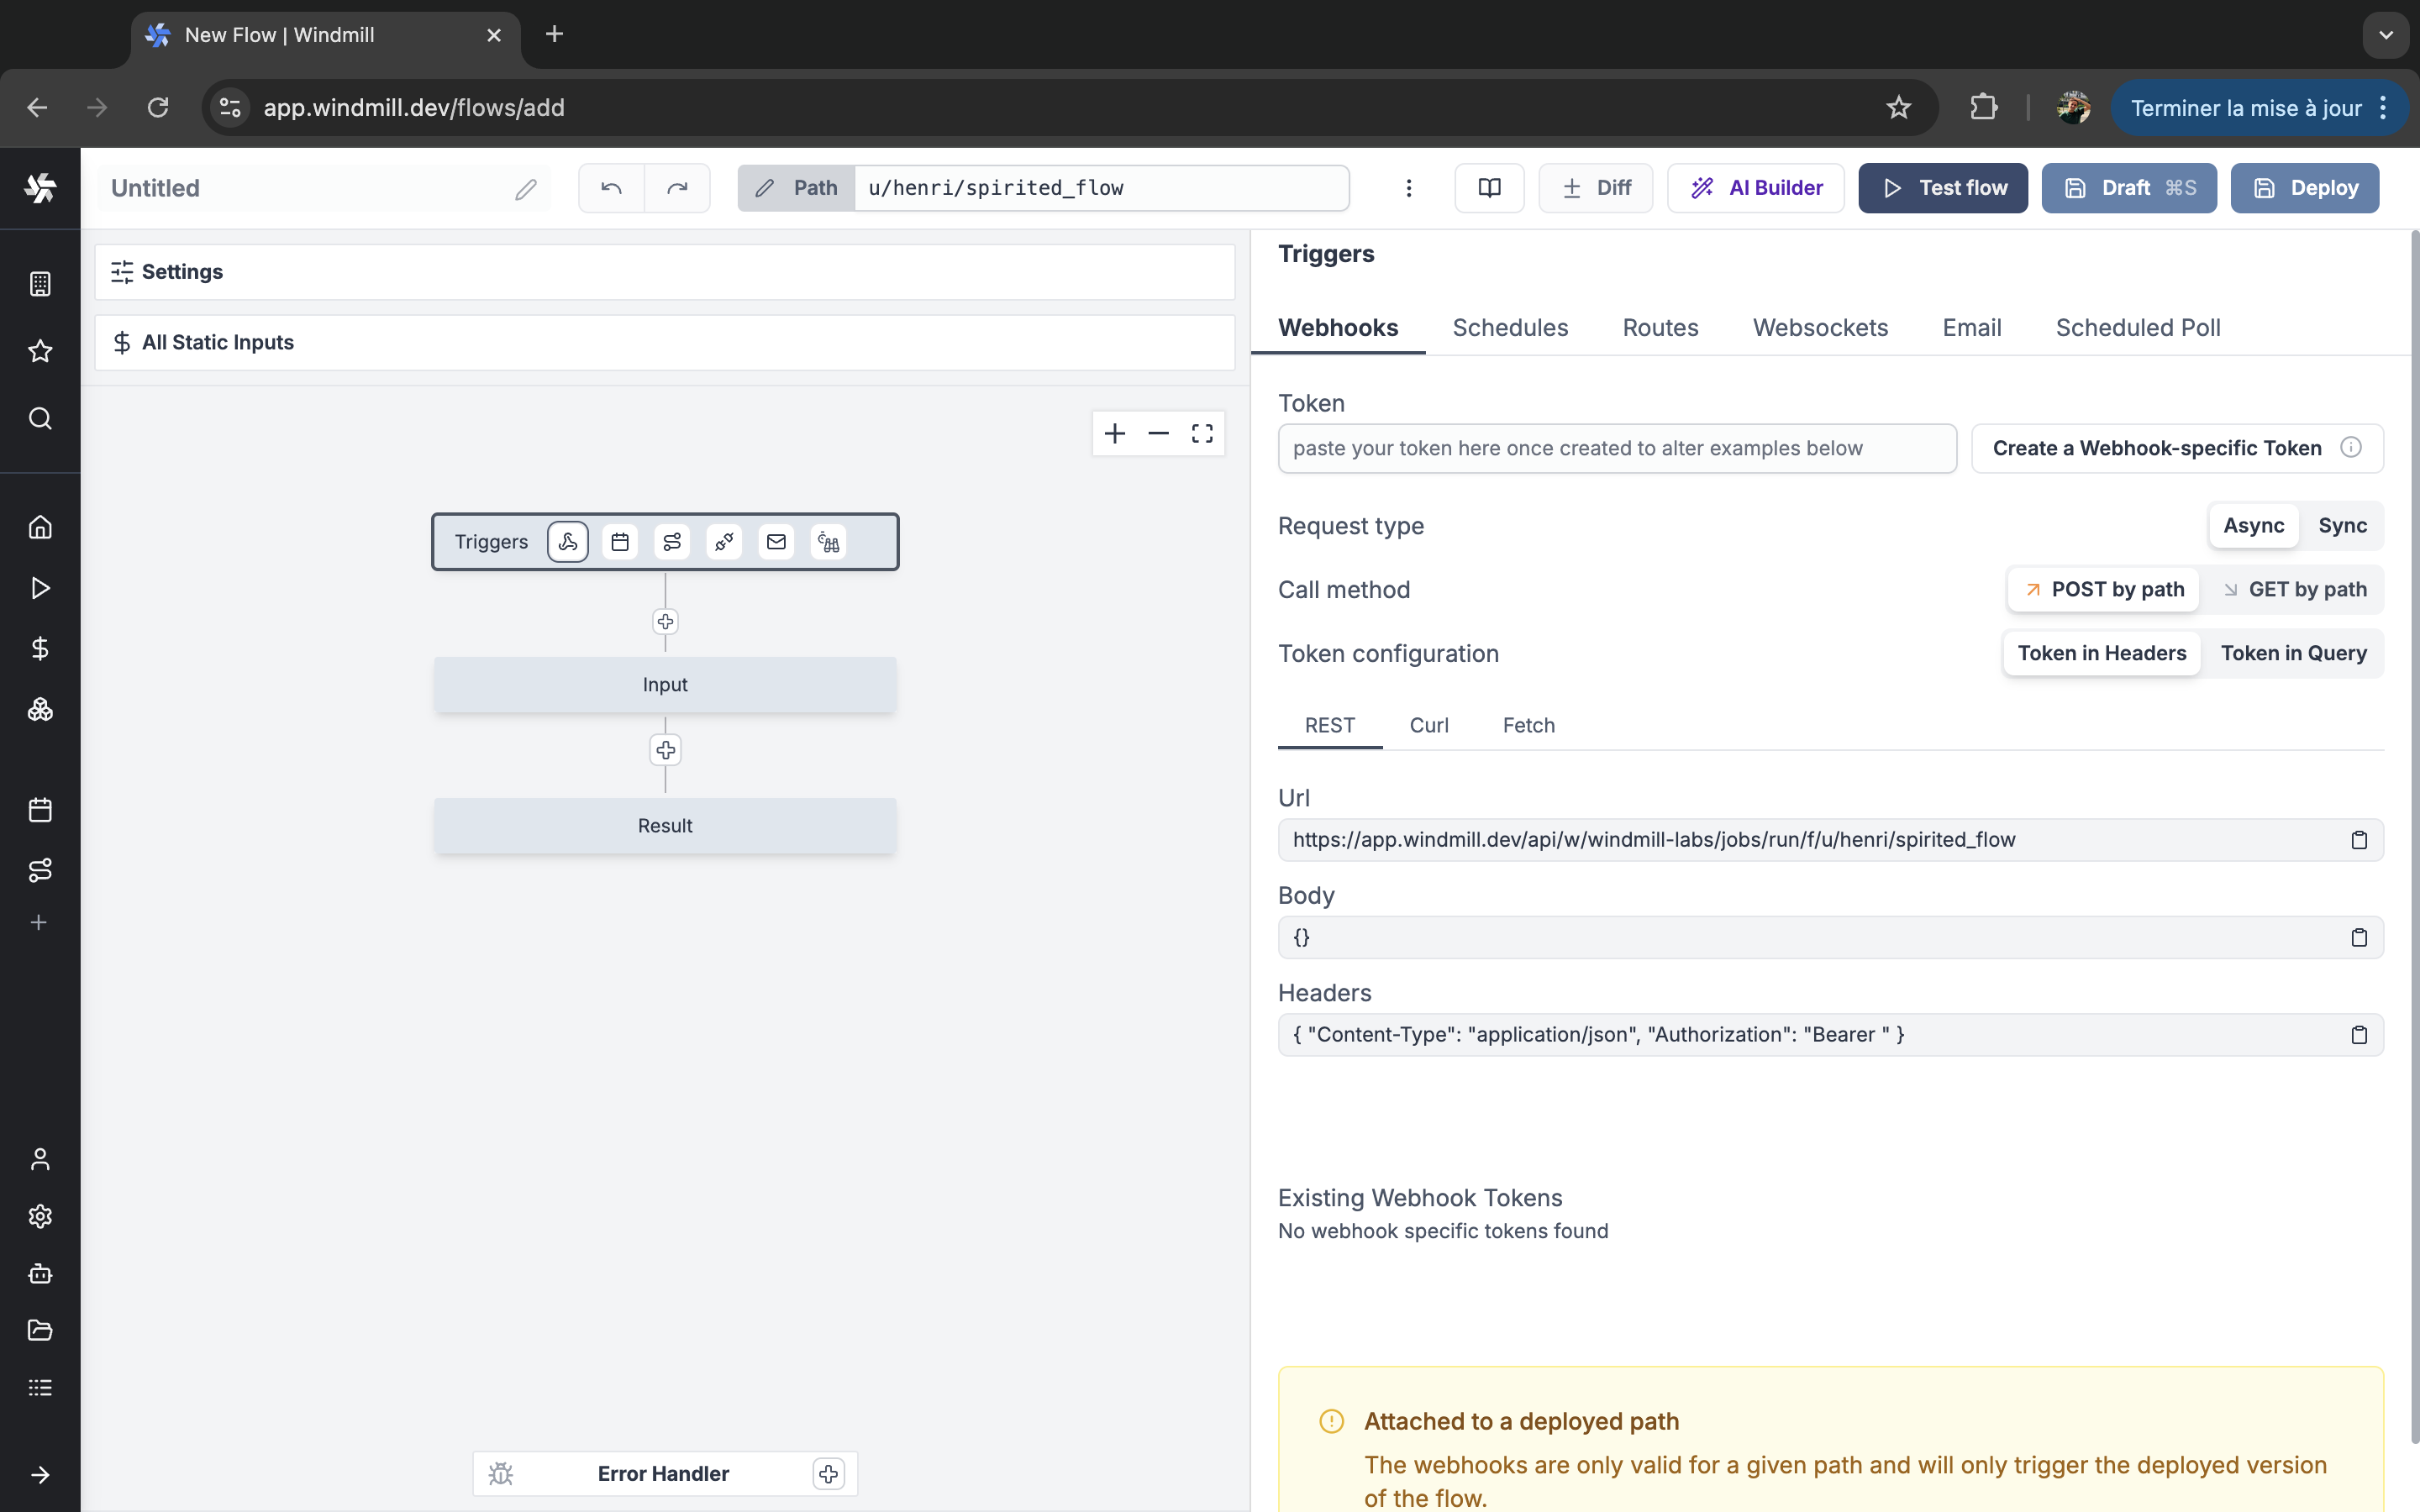Copy the Headers value to clipboard
Image resolution: width=2420 pixels, height=1512 pixels.
tap(2358, 1035)
